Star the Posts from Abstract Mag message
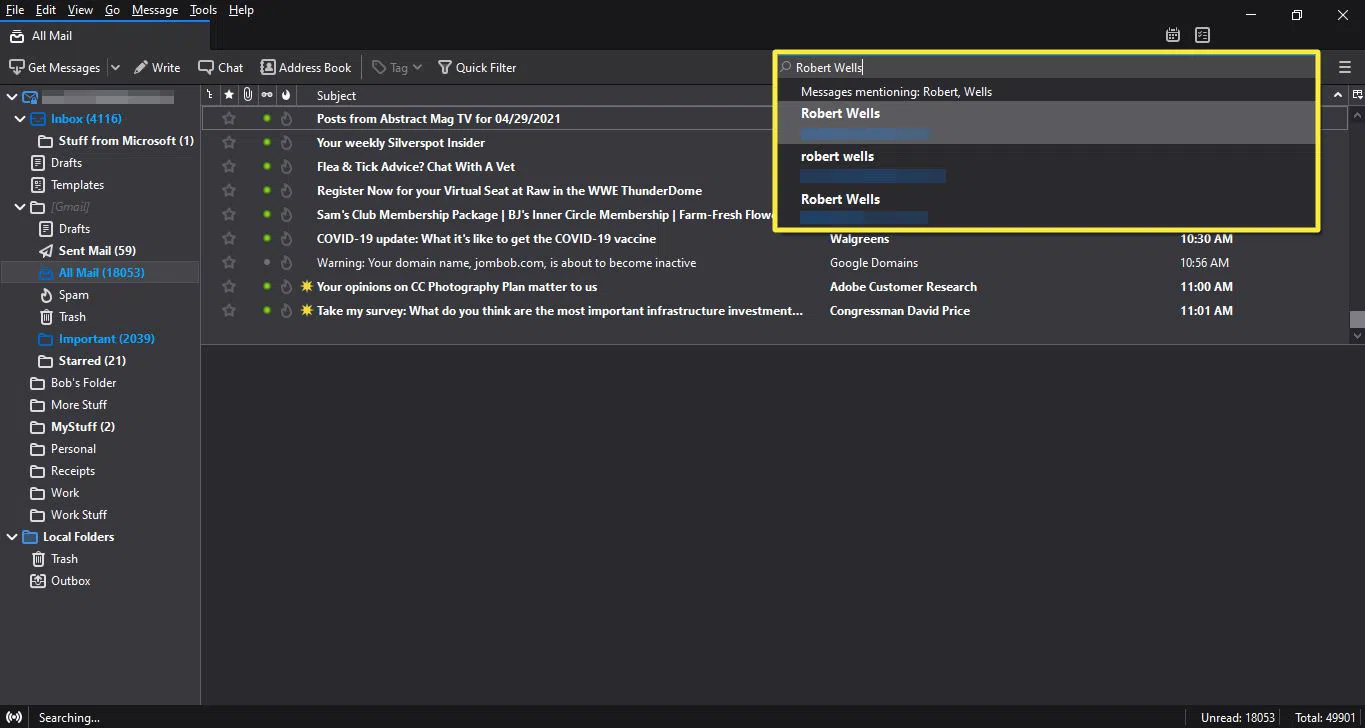The width and height of the screenshot is (1365, 728). (229, 119)
